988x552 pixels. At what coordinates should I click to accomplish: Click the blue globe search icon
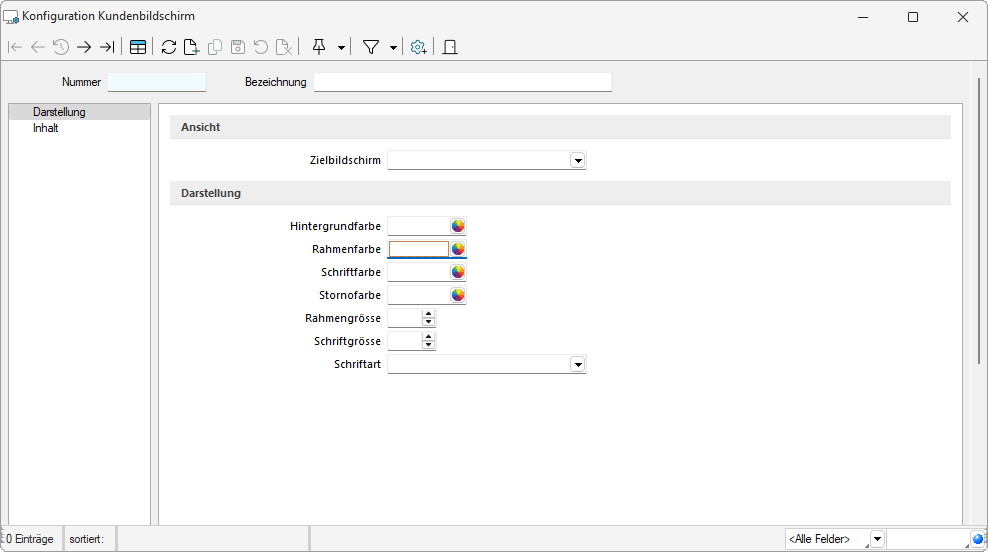point(978,539)
